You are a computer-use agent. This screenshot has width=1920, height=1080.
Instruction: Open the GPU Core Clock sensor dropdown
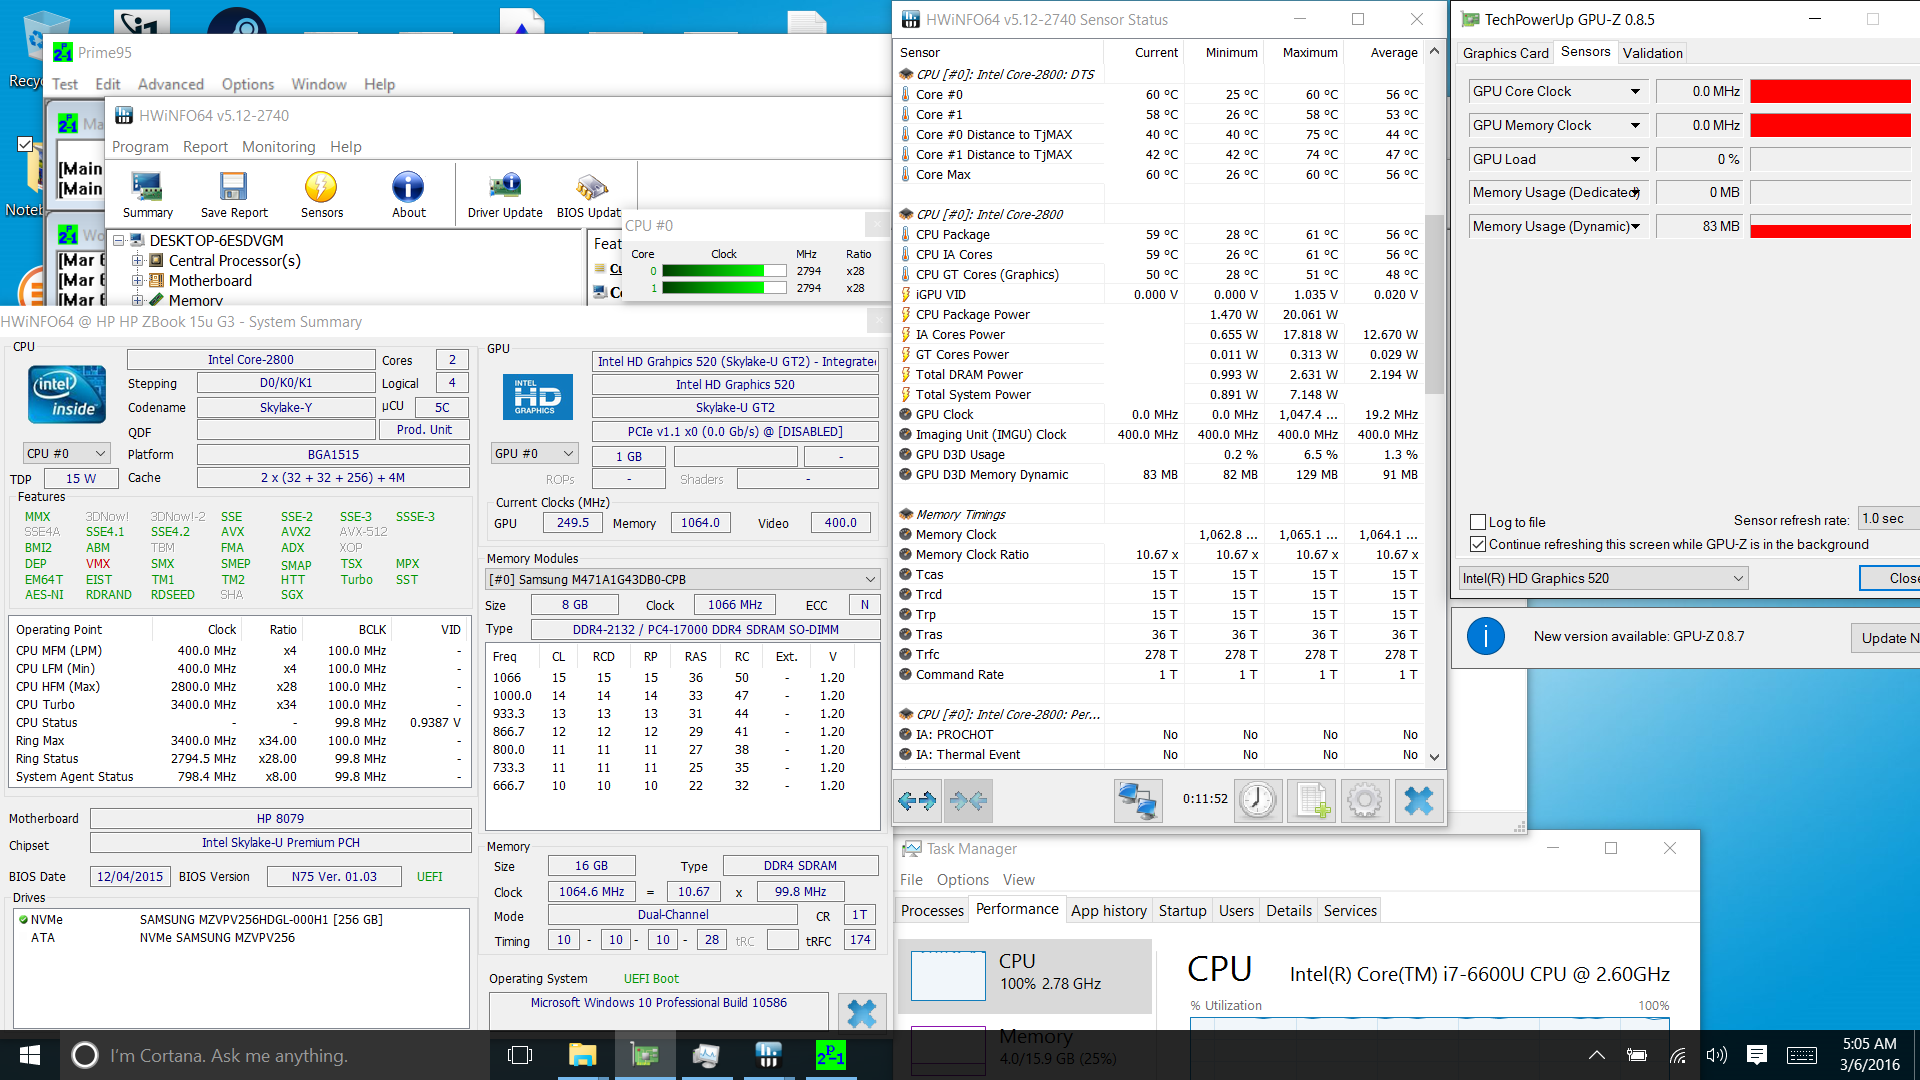[1635, 91]
